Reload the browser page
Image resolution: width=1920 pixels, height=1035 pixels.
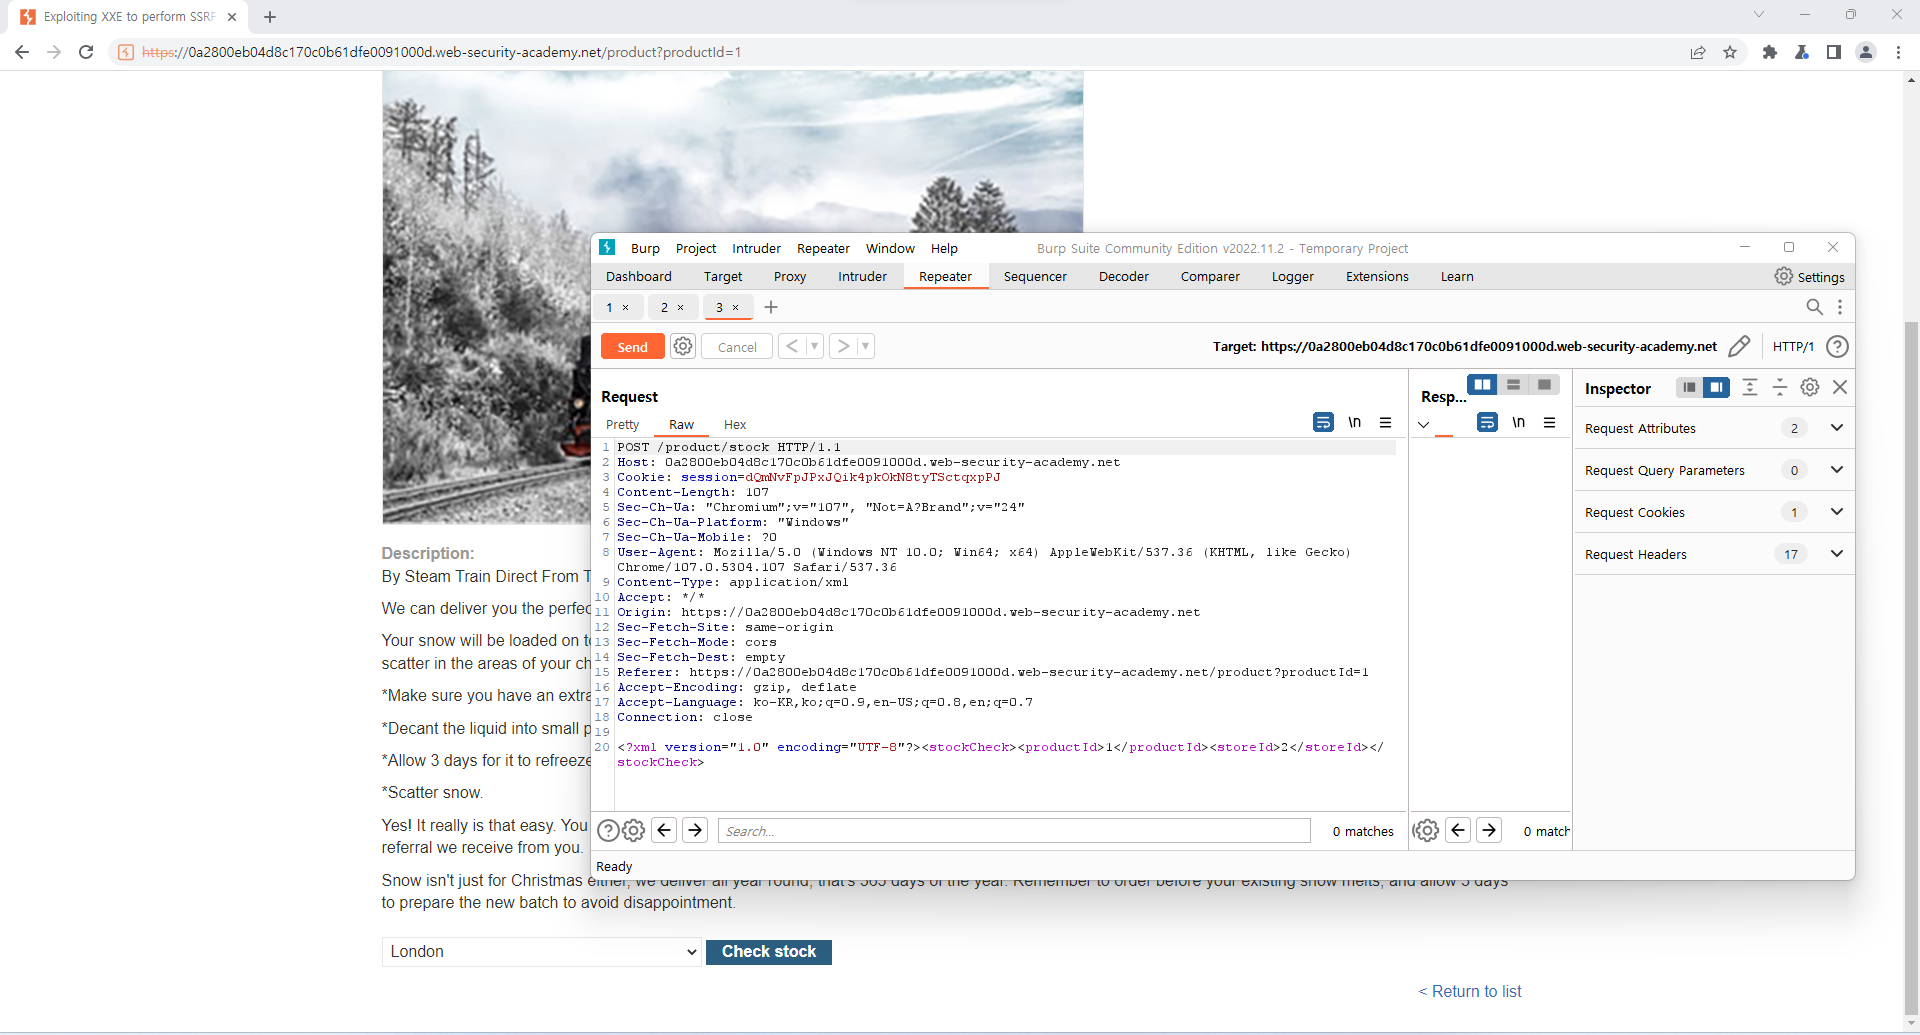click(86, 52)
